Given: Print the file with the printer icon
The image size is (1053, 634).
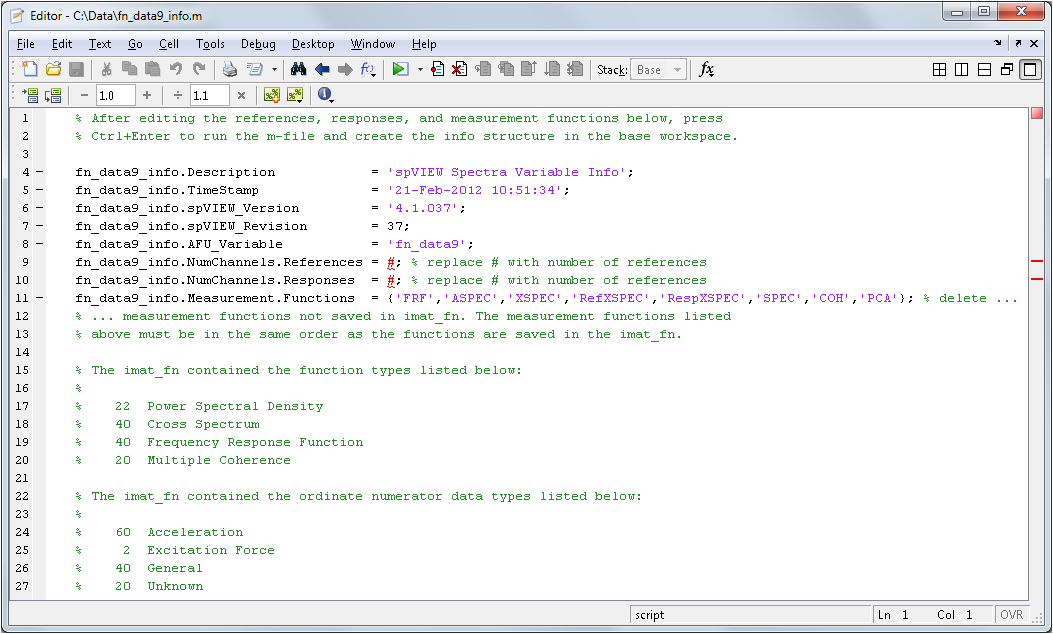Looking at the screenshot, I should (230, 69).
